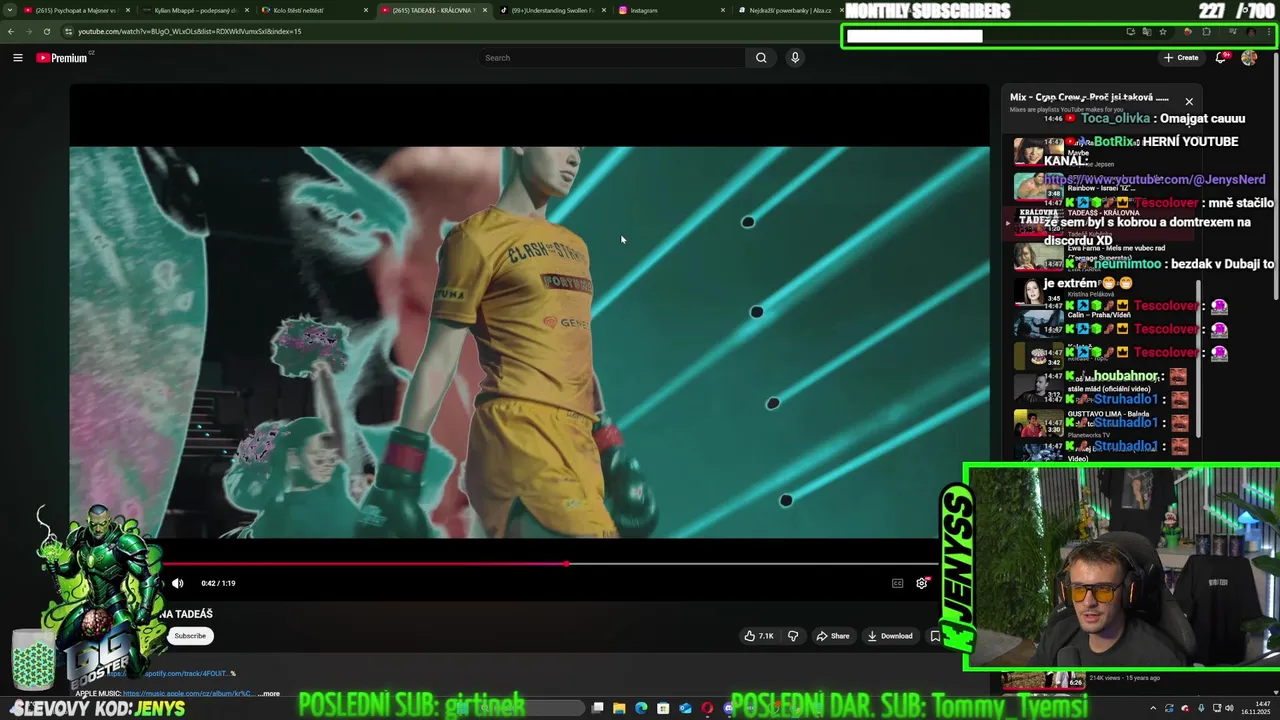Open the account avatar menu

click(1249, 58)
